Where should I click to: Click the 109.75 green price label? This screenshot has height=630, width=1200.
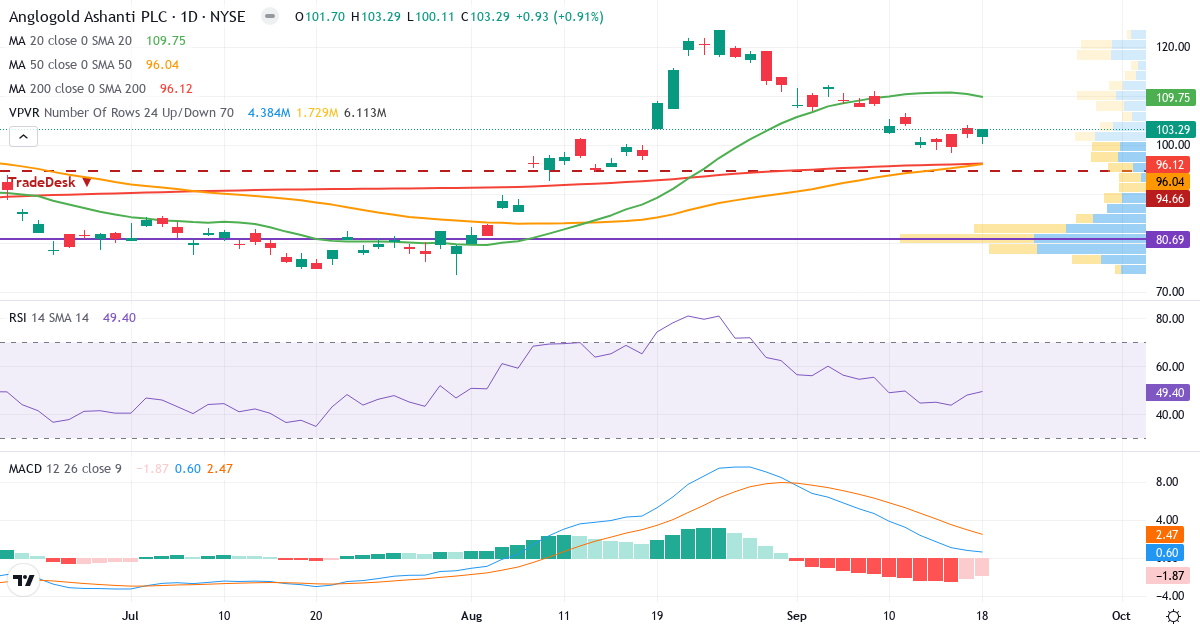1170,98
